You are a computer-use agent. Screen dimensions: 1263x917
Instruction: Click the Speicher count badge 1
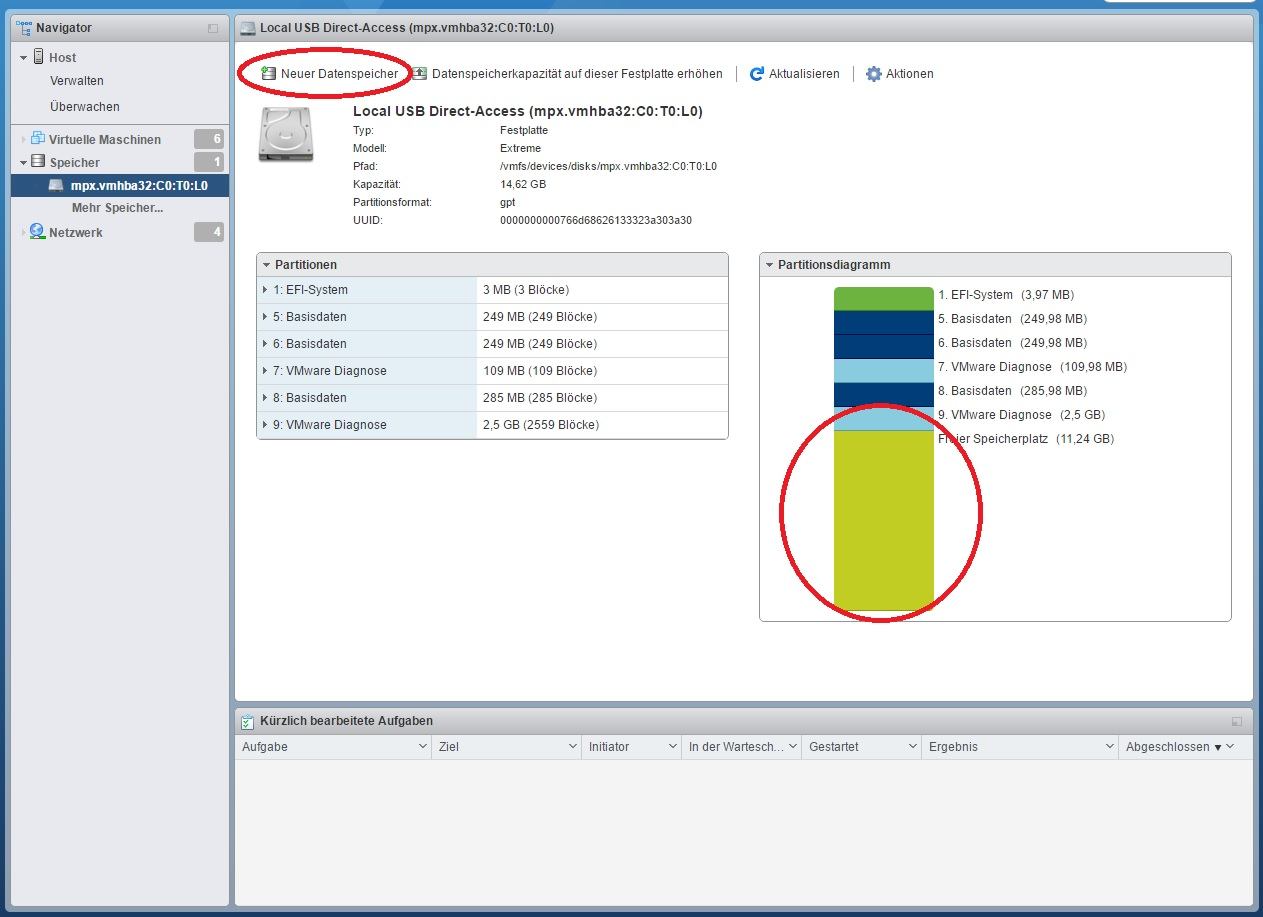[209, 162]
